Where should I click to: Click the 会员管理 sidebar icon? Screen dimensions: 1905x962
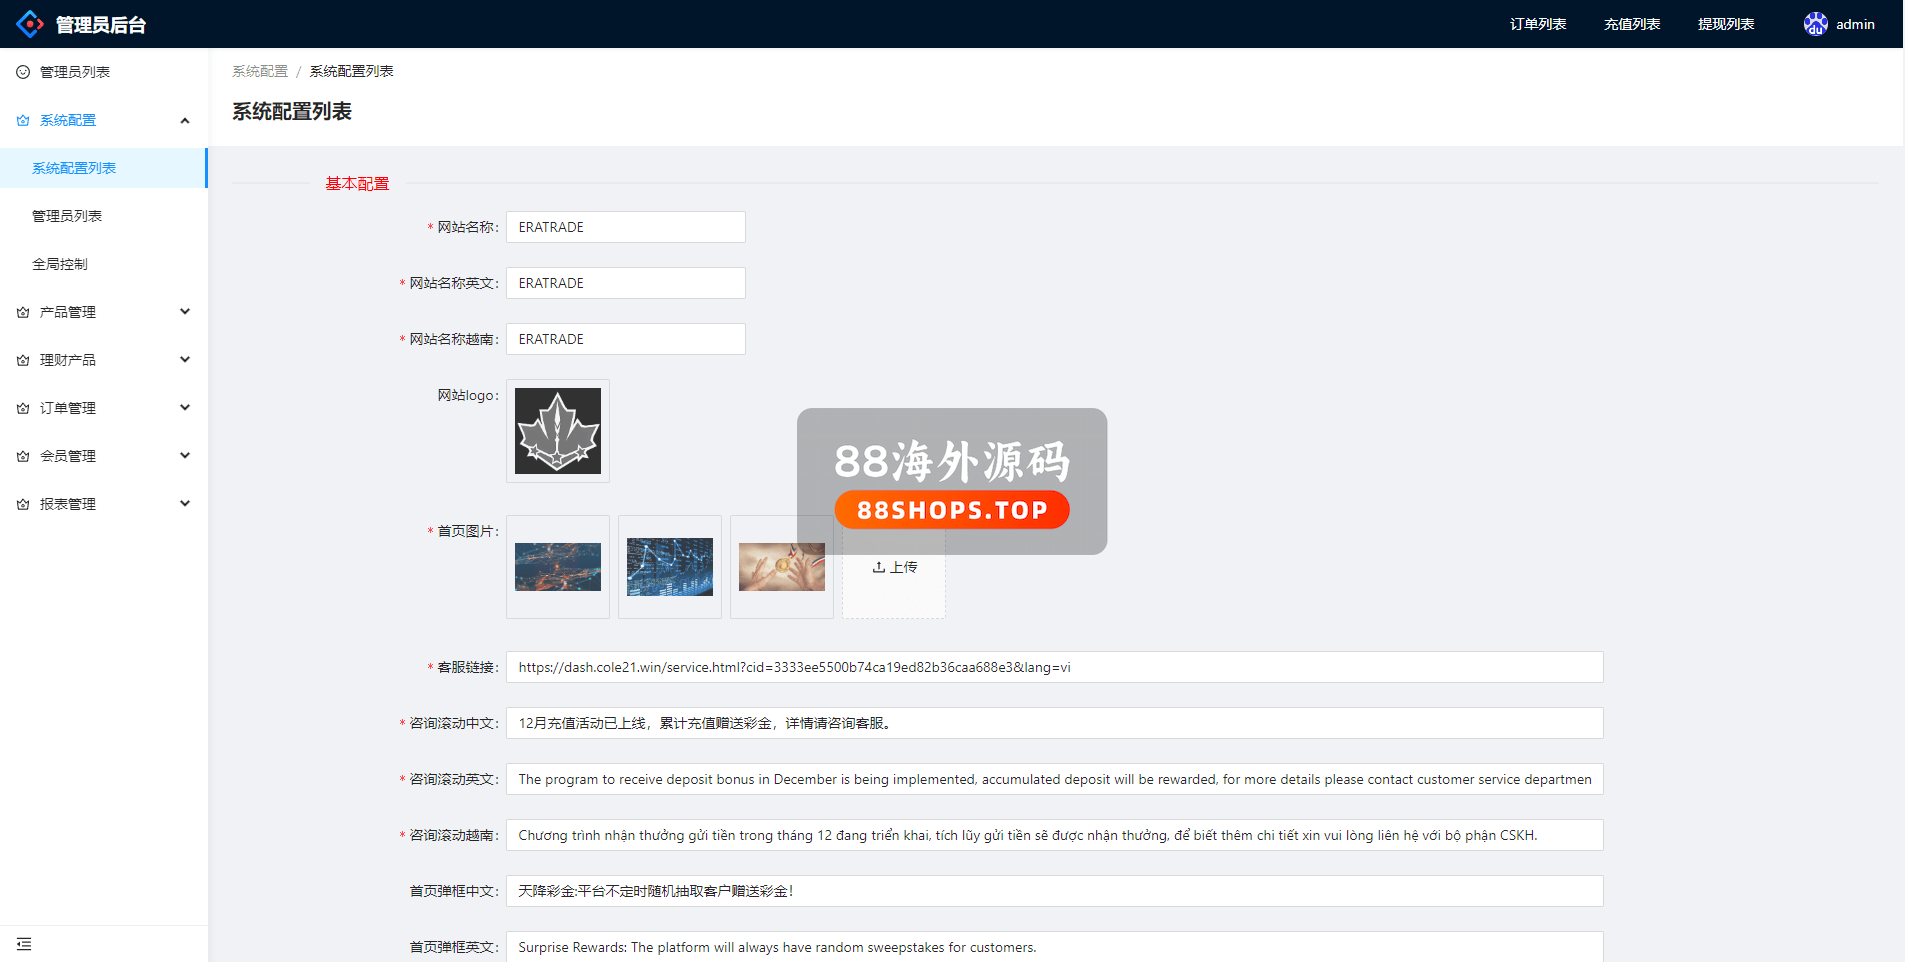(23, 456)
